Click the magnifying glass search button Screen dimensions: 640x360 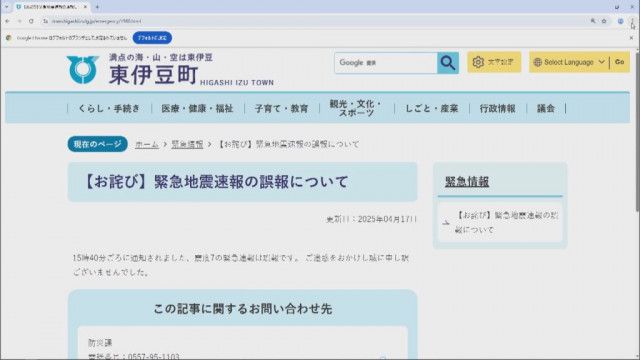448,63
